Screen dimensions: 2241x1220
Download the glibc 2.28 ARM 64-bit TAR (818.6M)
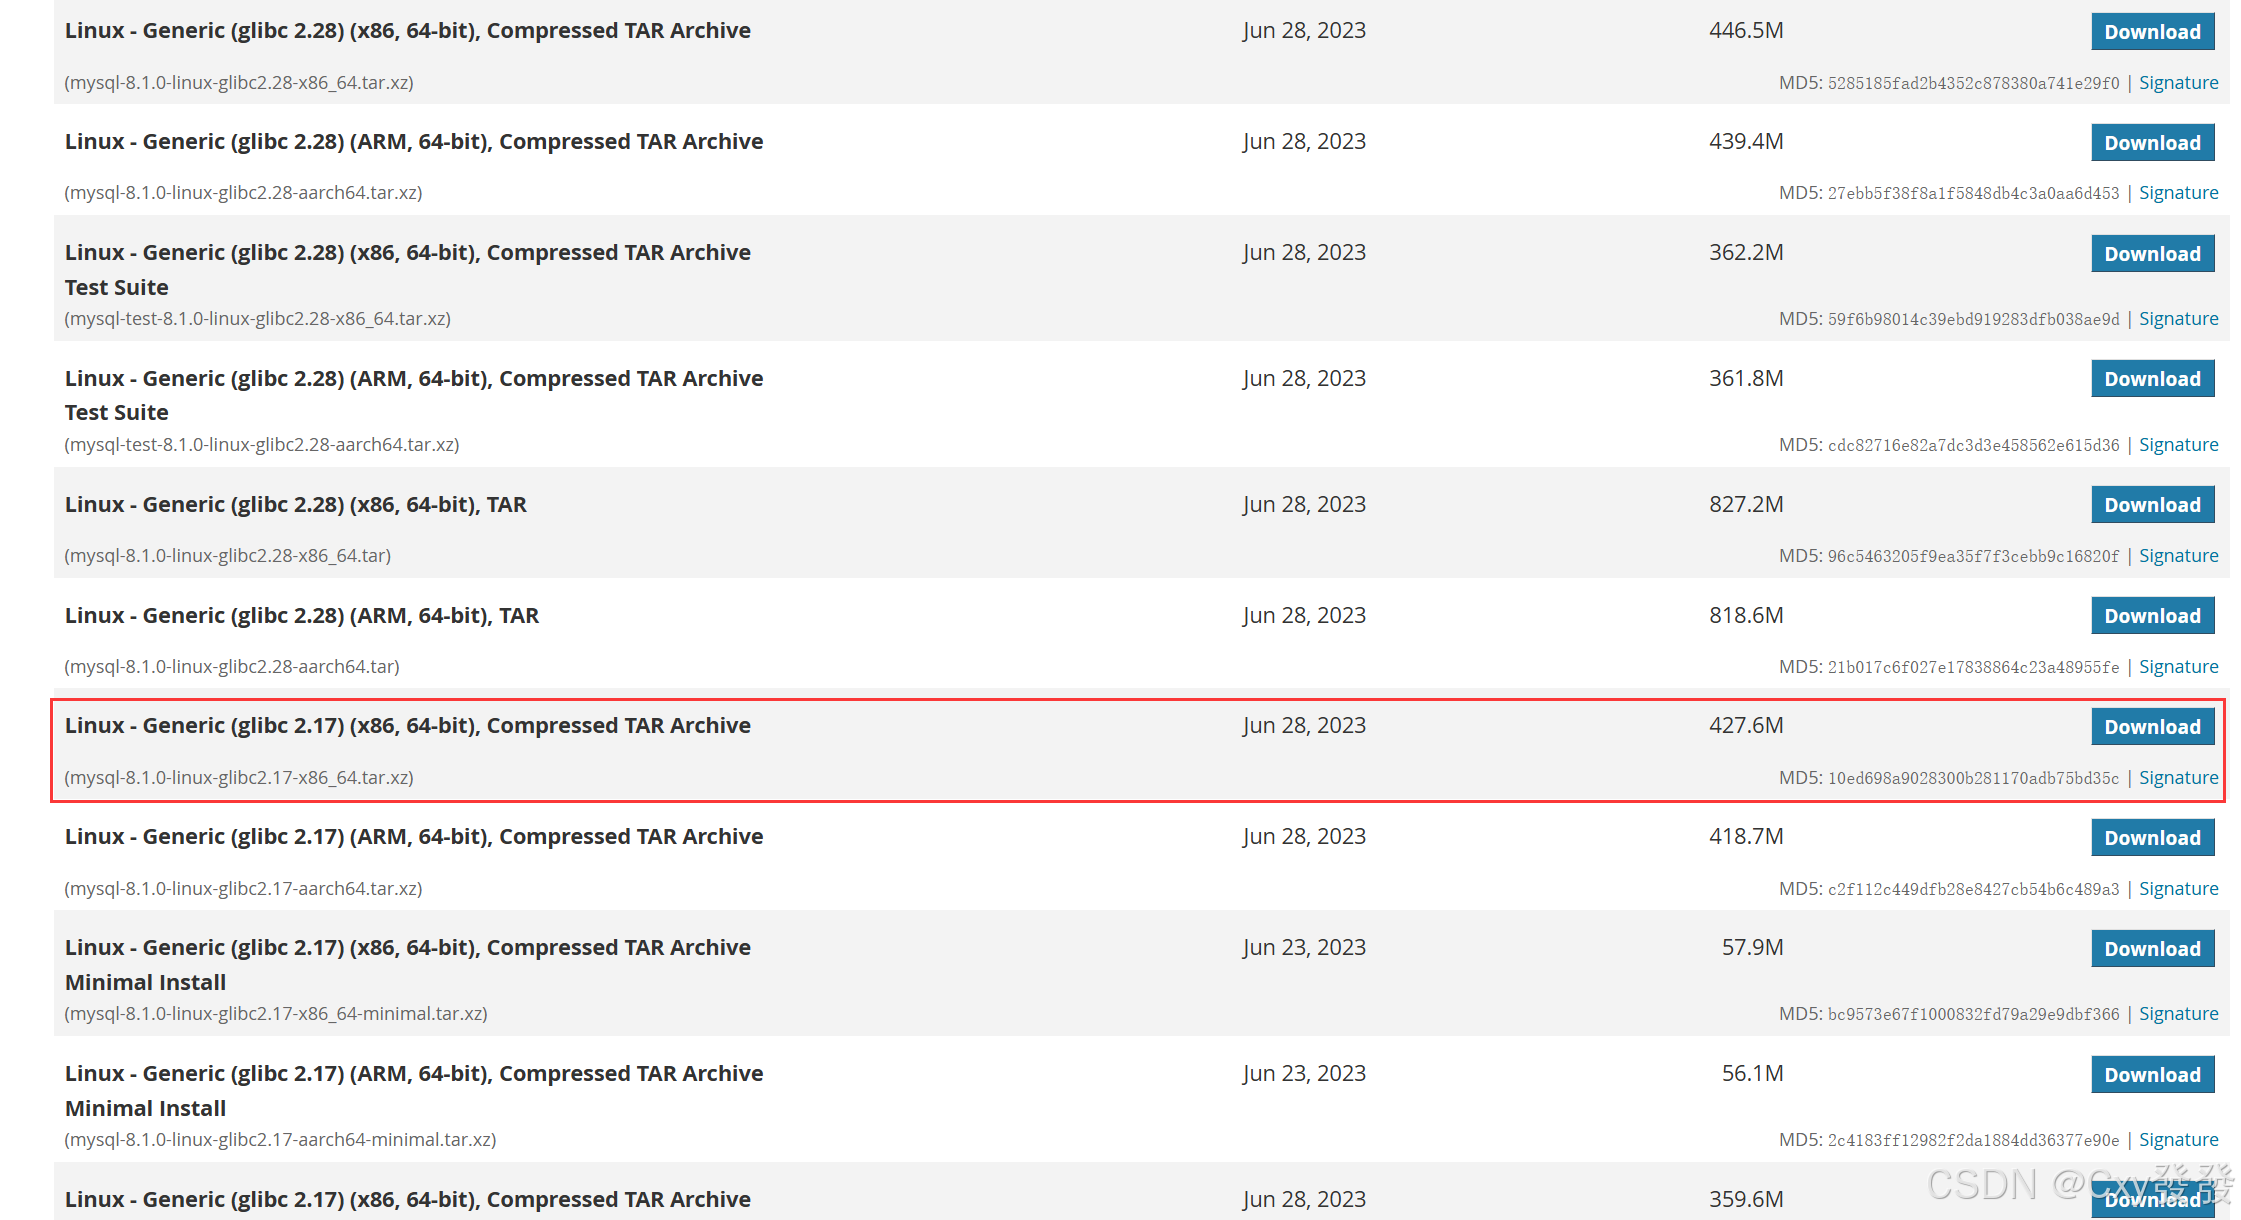click(x=2151, y=616)
